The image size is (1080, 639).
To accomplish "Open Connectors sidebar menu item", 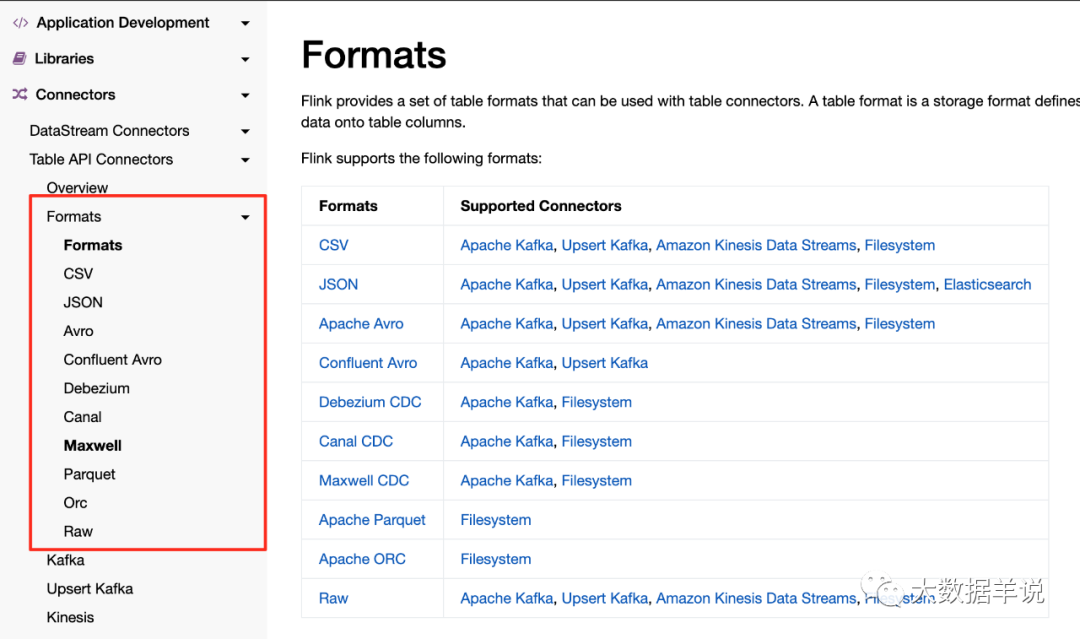I will [x=75, y=94].
